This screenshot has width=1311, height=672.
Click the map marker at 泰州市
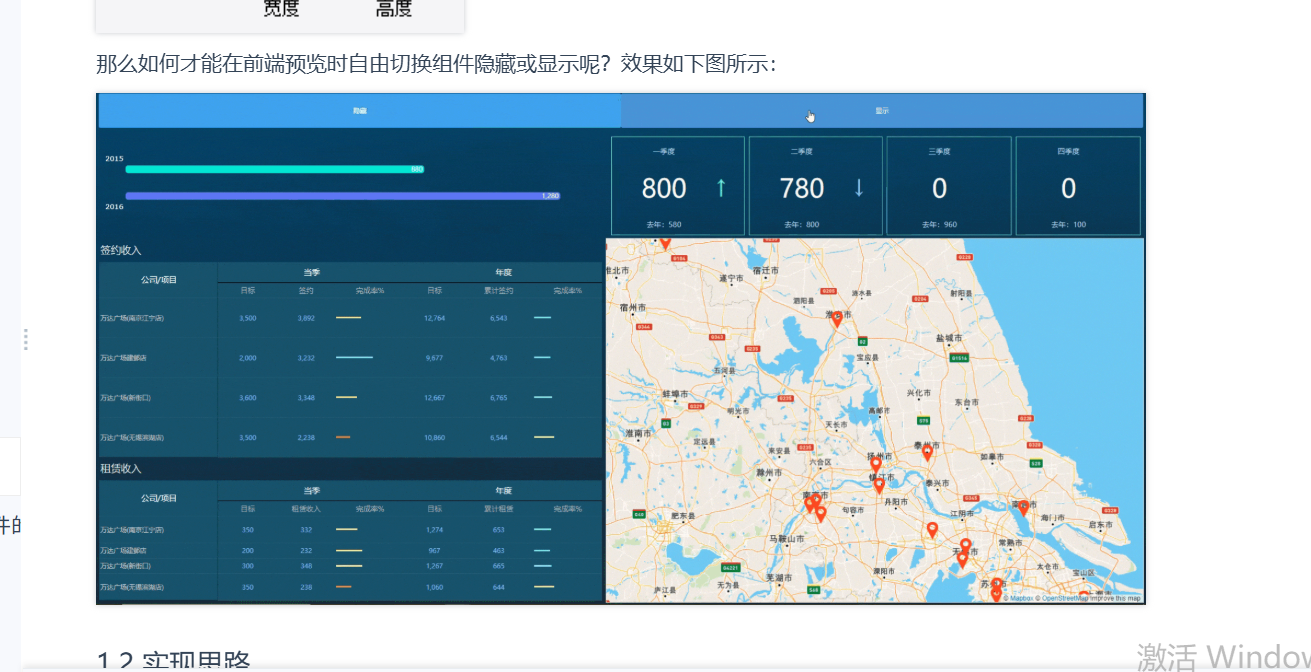tap(926, 452)
